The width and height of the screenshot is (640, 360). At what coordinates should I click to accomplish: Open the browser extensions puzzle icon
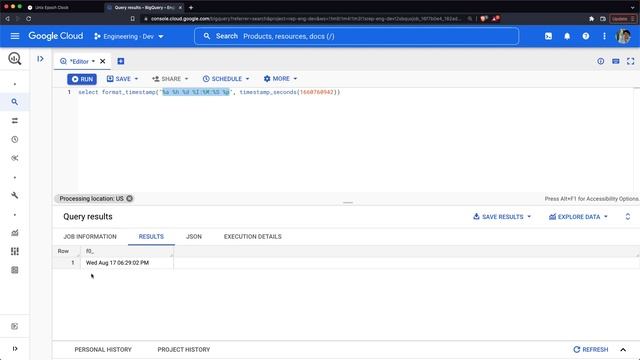[x=591, y=18]
